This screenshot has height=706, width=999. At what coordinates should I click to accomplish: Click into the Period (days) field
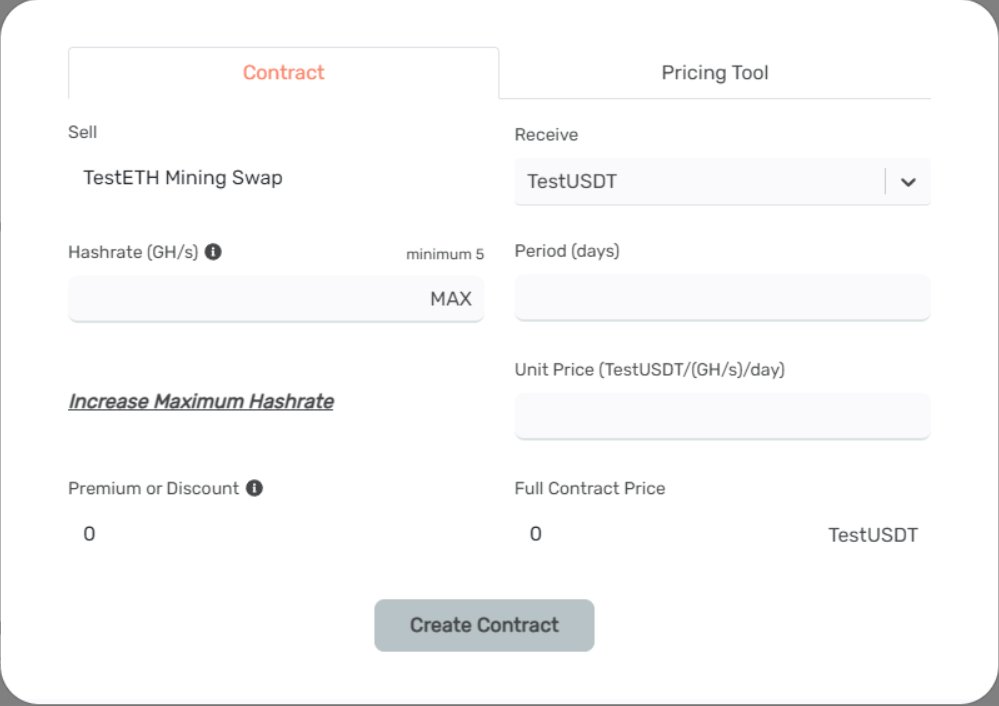coord(722,299)
